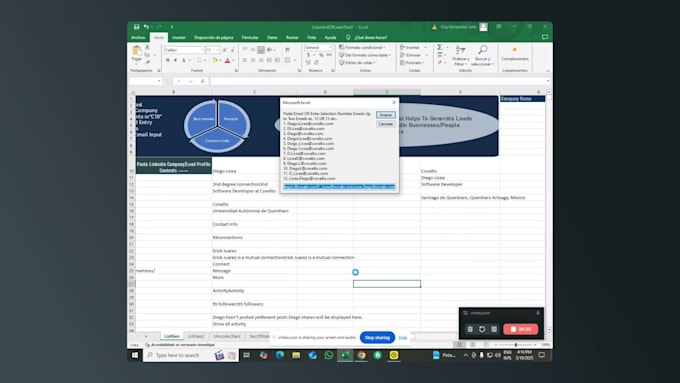680x383 pixels.
Task: Open the Archivo menu
Action: click(138, 38)
